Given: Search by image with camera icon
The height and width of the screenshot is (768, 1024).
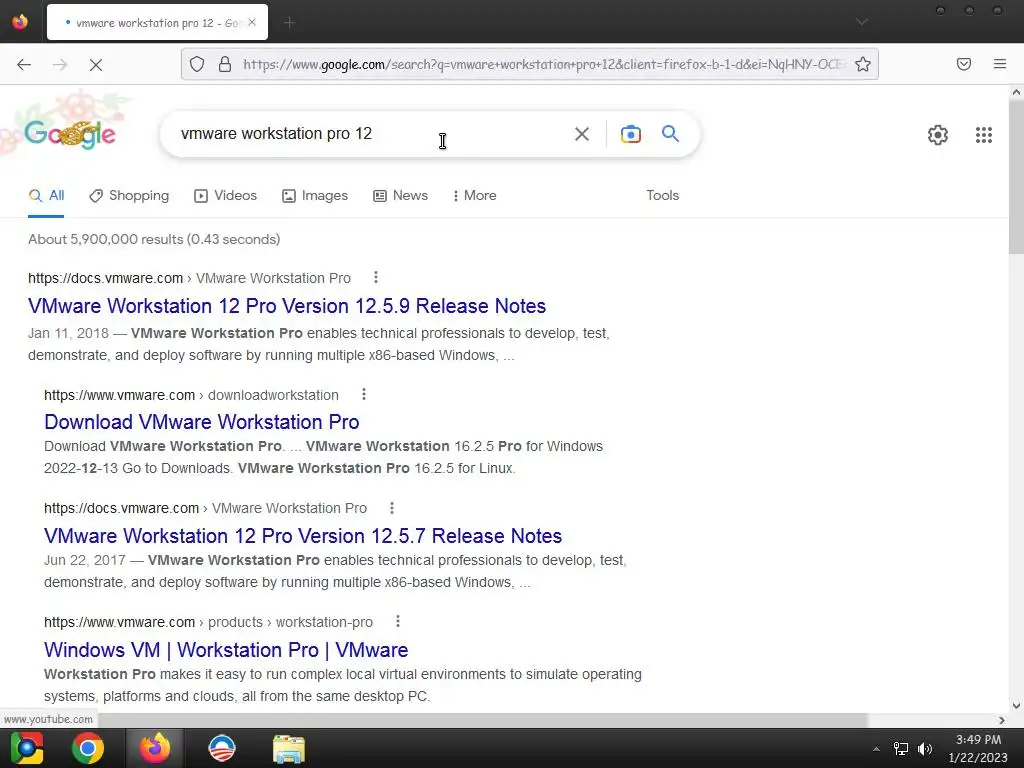Looking at the screenshot, I should point(630,134).
